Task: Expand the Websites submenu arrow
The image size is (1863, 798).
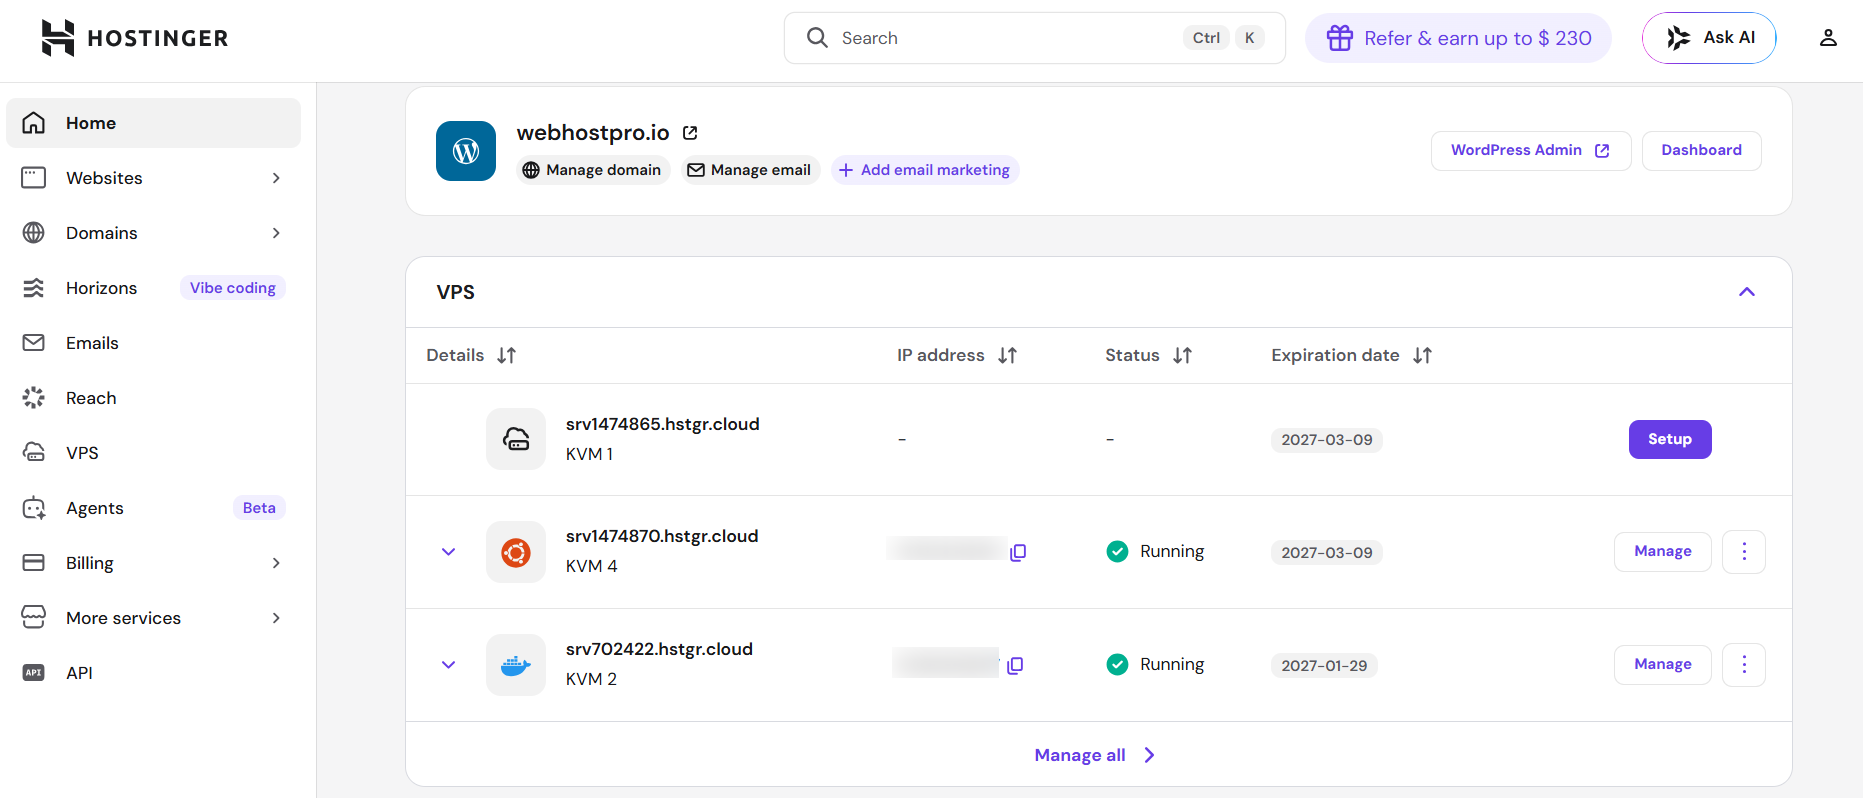Action: click(276, 178)
